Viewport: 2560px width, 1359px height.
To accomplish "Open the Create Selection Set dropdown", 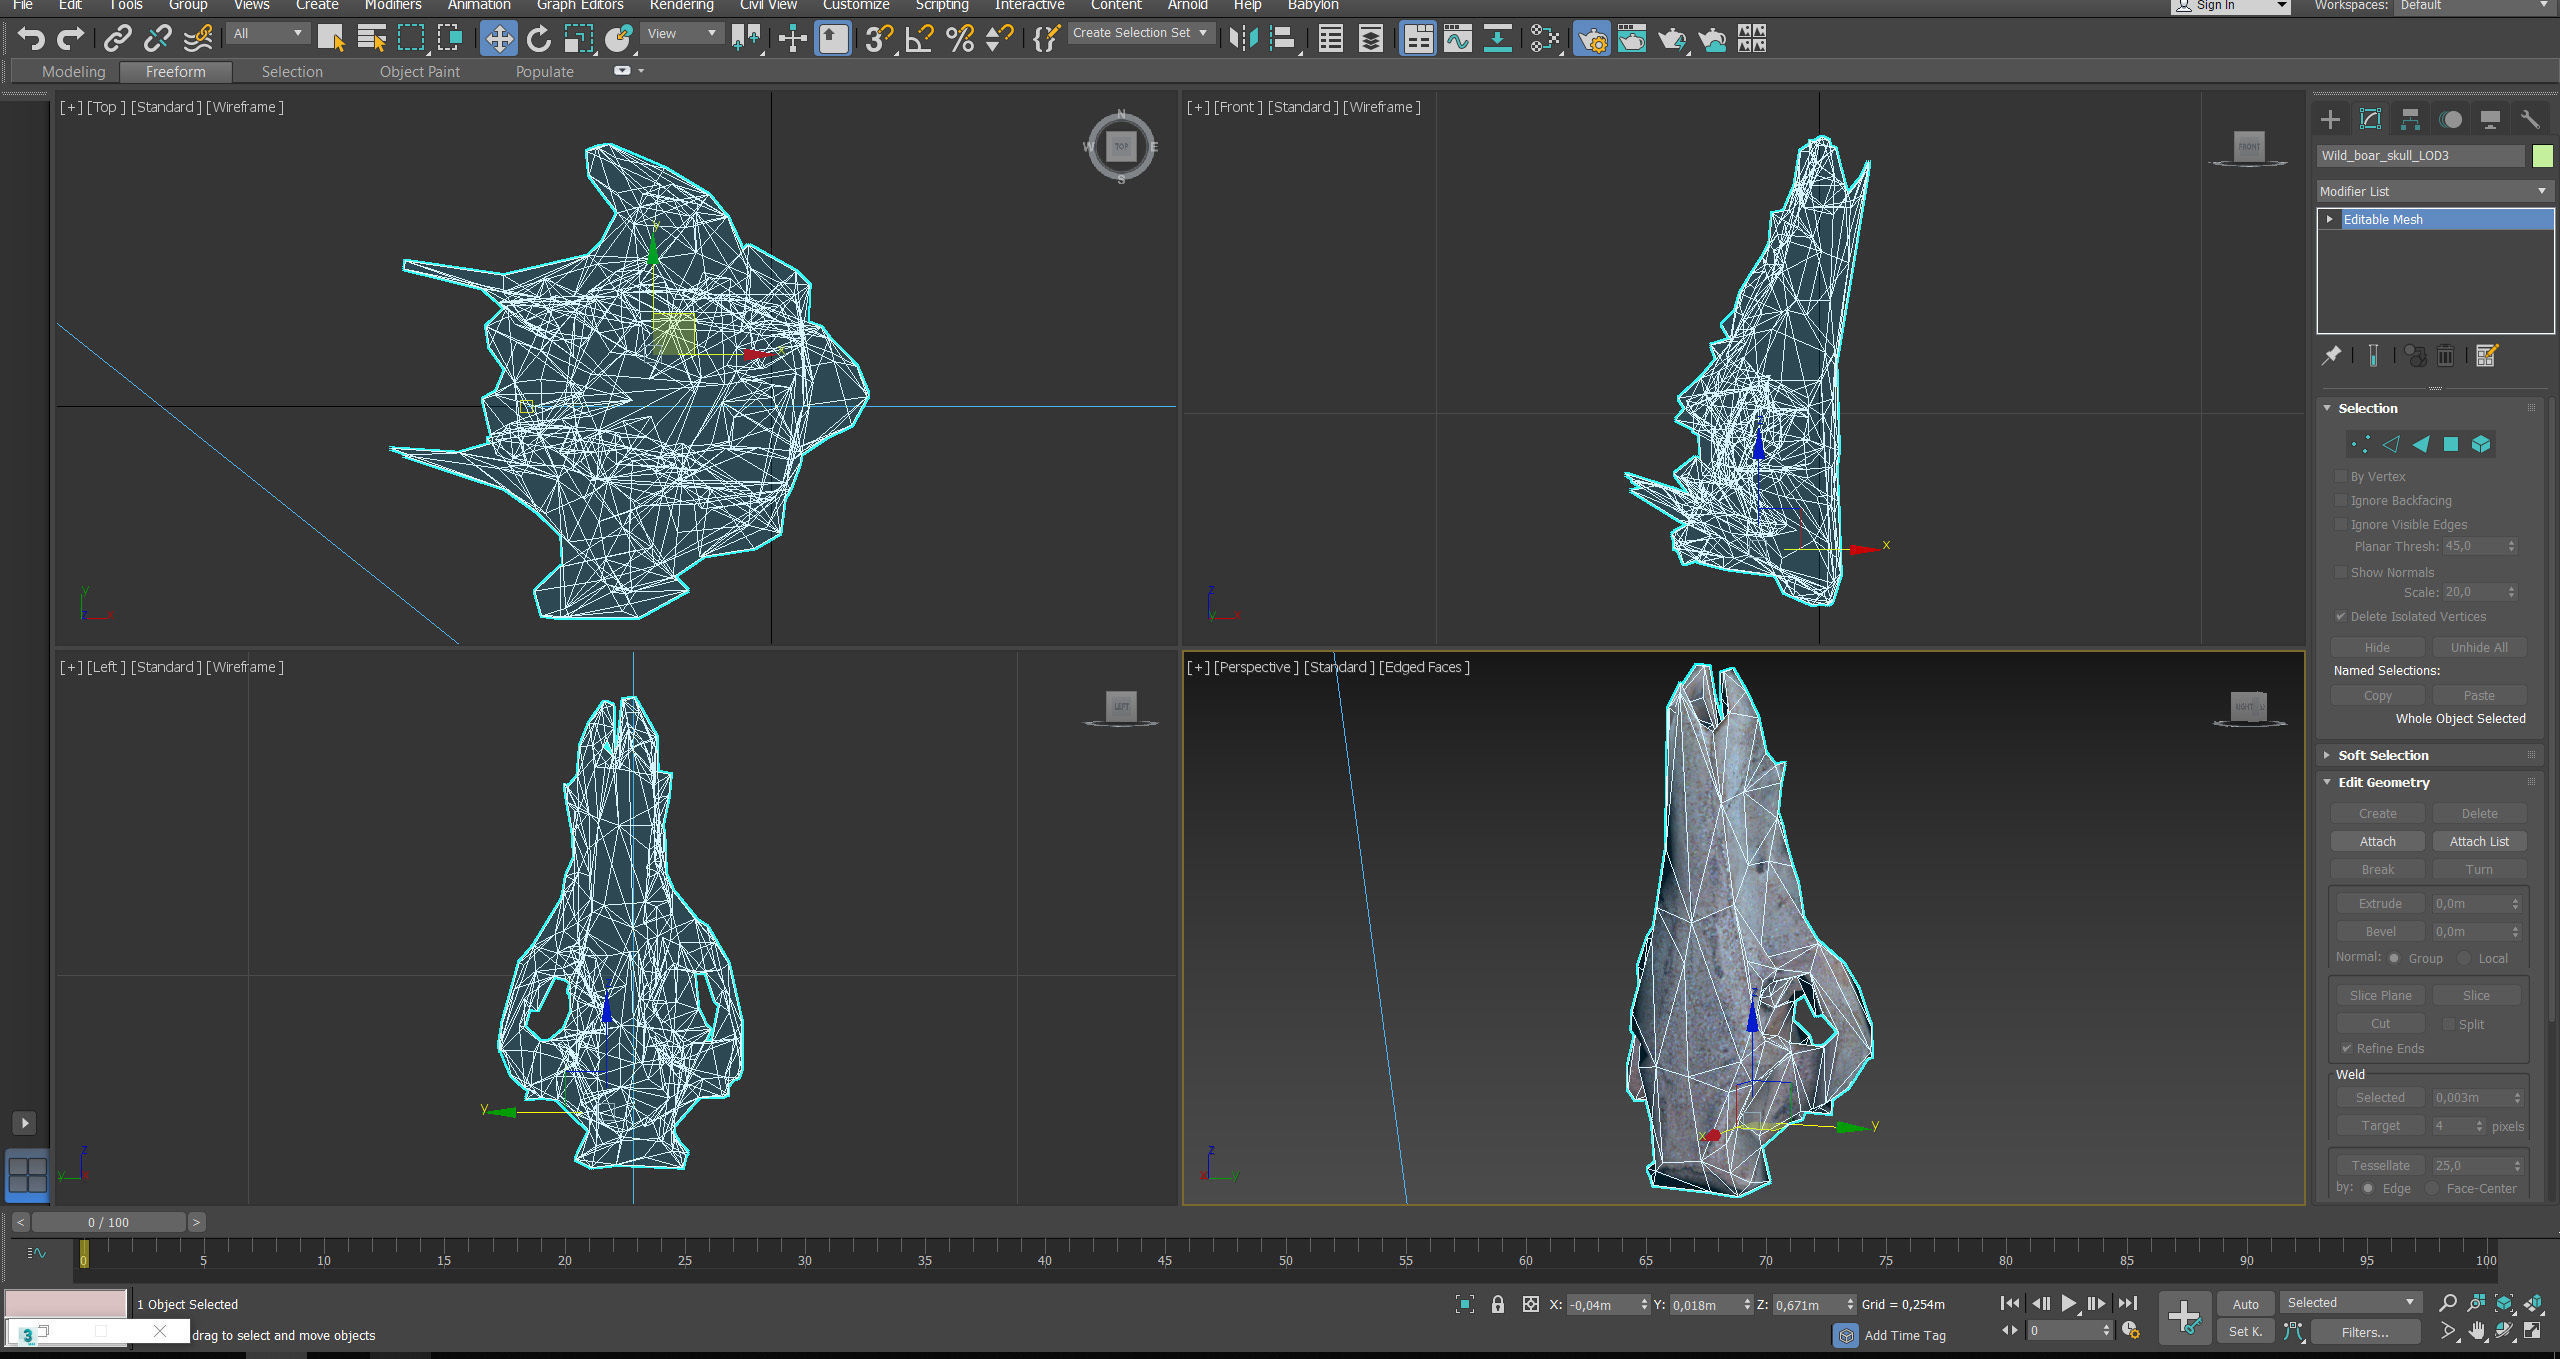I will 1140,33.
